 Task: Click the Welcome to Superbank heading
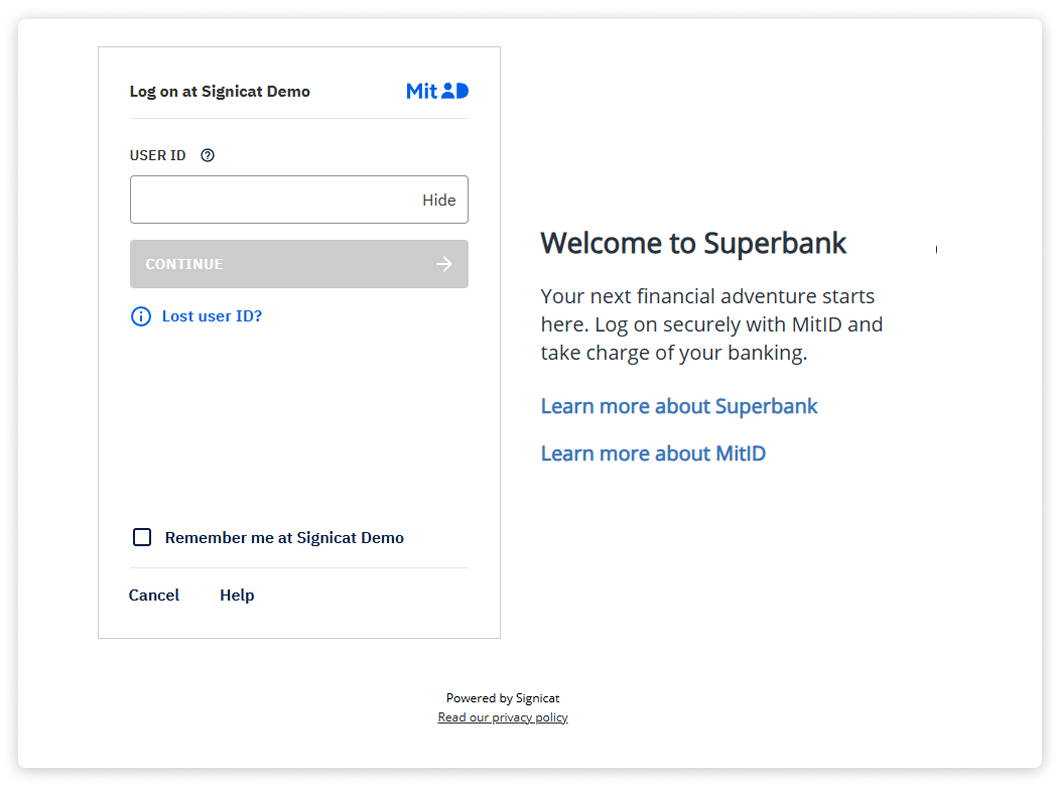tap(693, 243)
